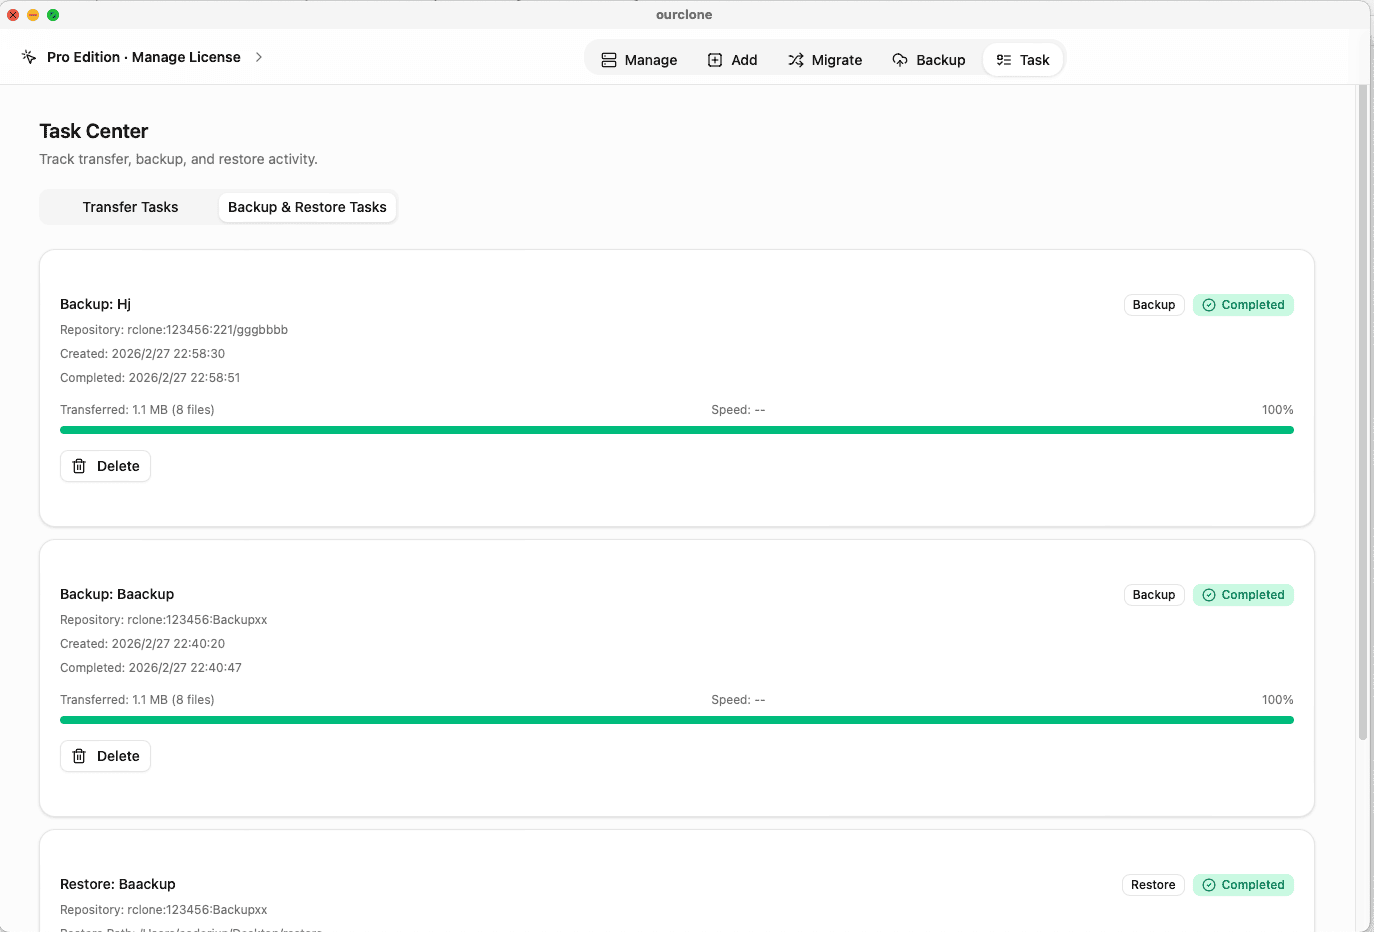Click the Pro Edition sparkle icon
The height and width of the screenshot is (932, 1374).
(x=28, y=57)
